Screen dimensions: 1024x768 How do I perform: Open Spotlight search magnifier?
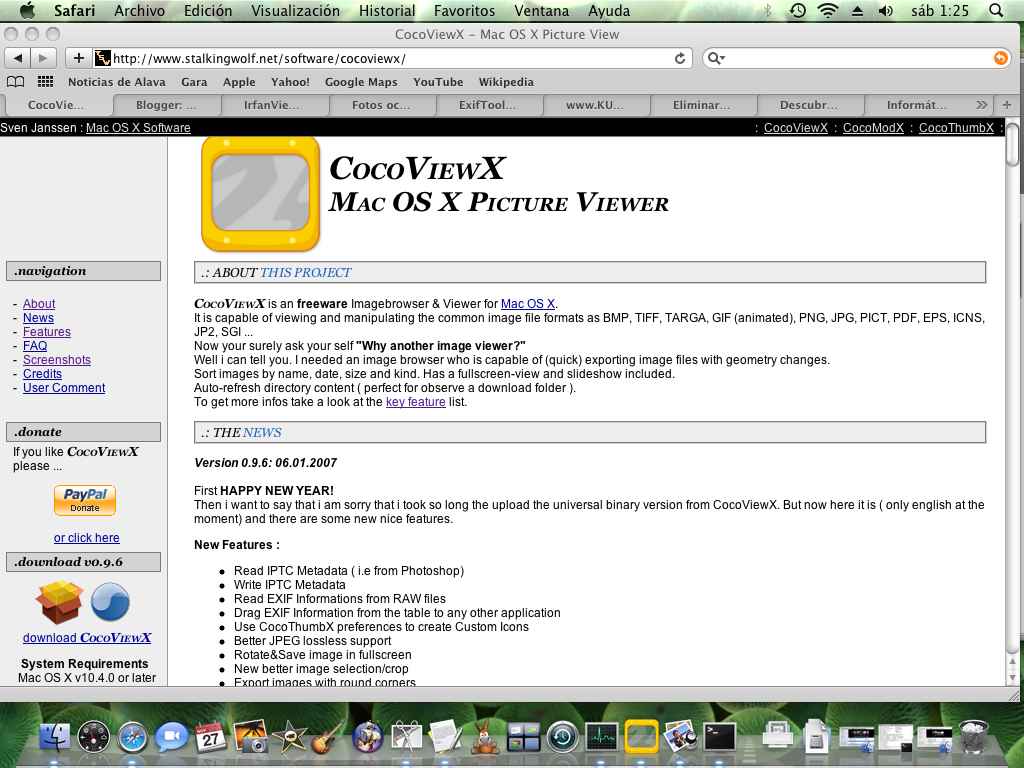pos(996,10)
